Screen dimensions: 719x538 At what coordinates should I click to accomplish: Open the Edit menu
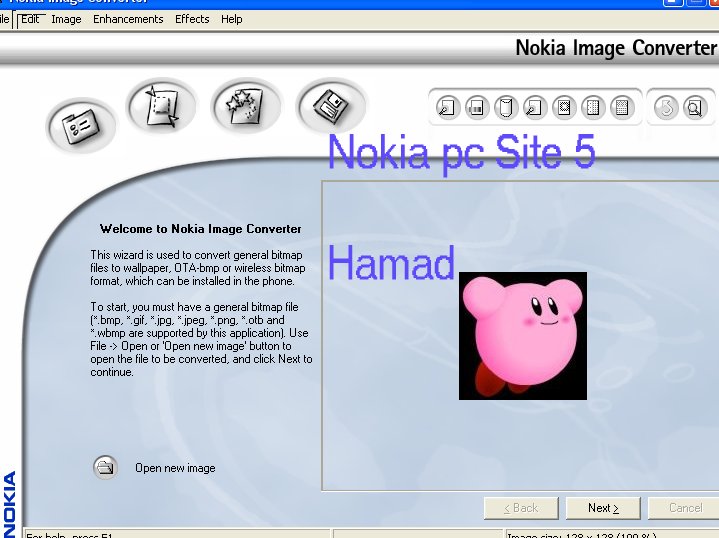pyautogui.click(x=30, y=19)
